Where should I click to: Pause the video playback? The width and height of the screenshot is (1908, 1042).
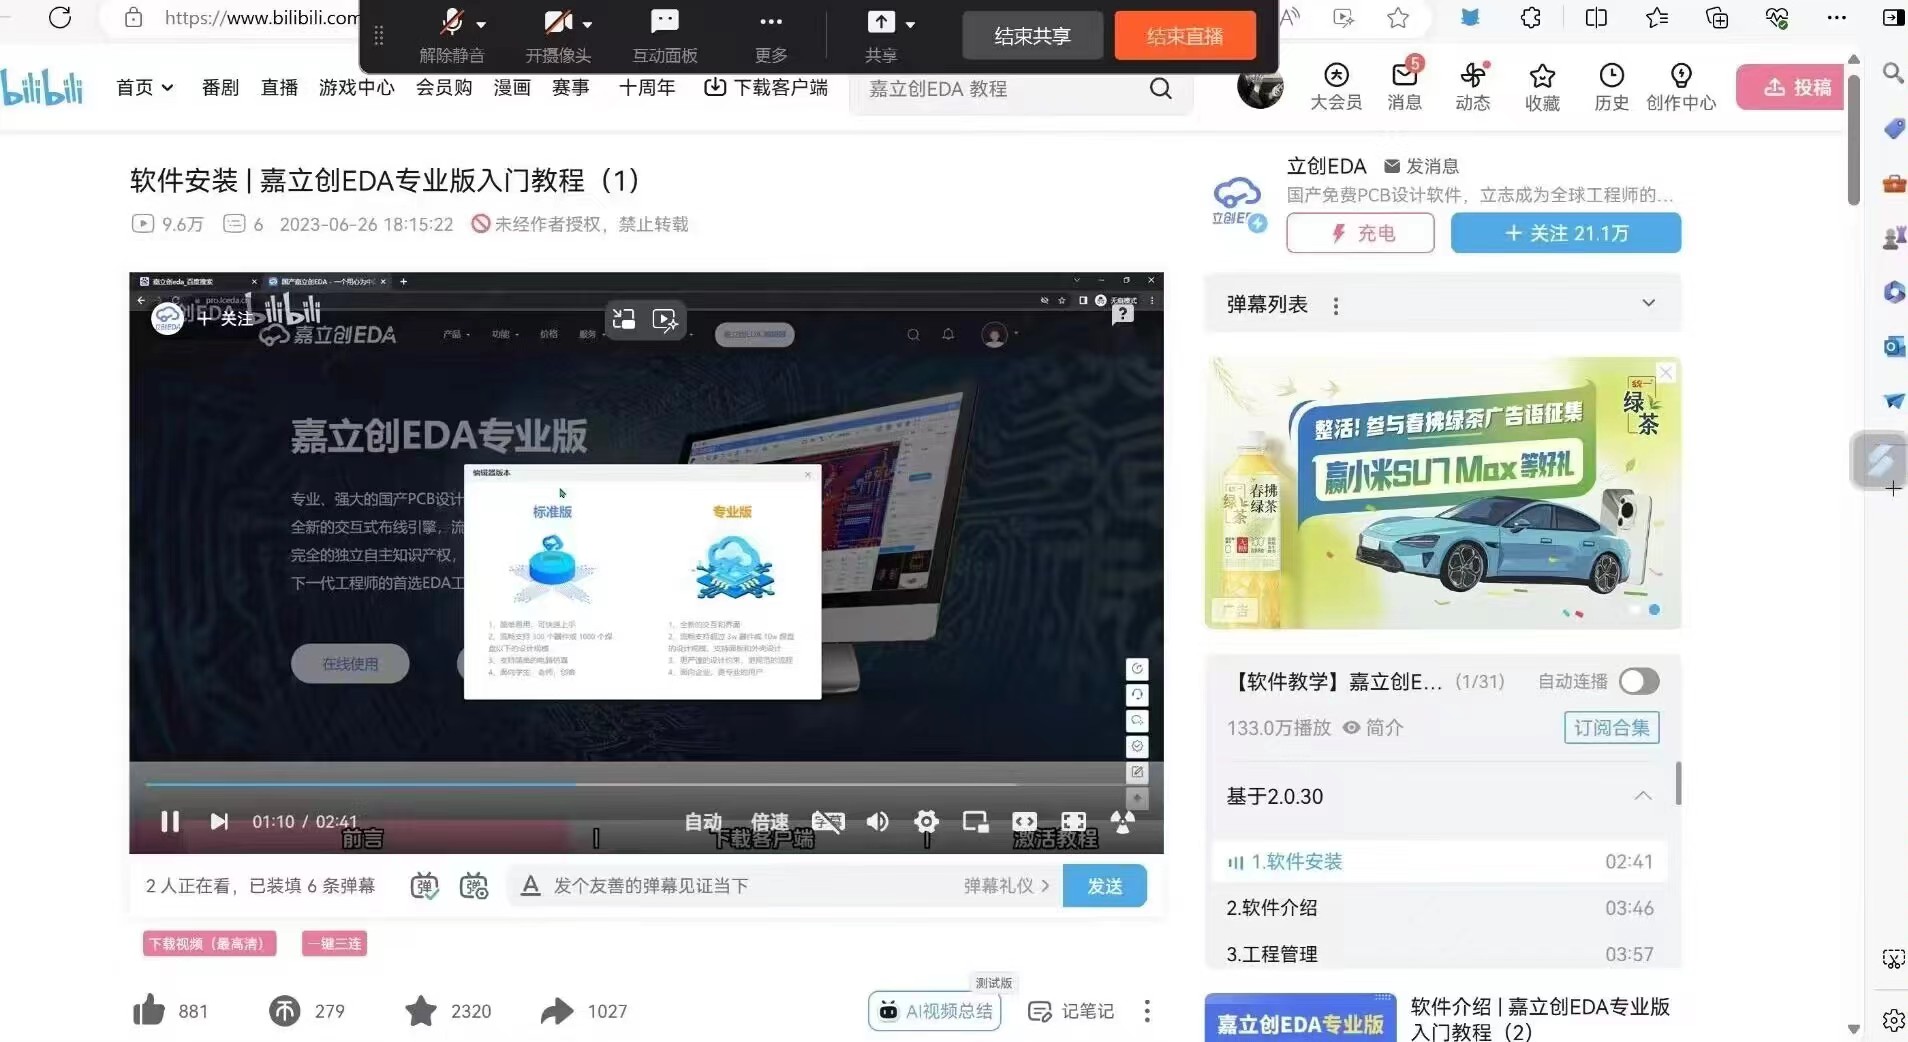170,822
